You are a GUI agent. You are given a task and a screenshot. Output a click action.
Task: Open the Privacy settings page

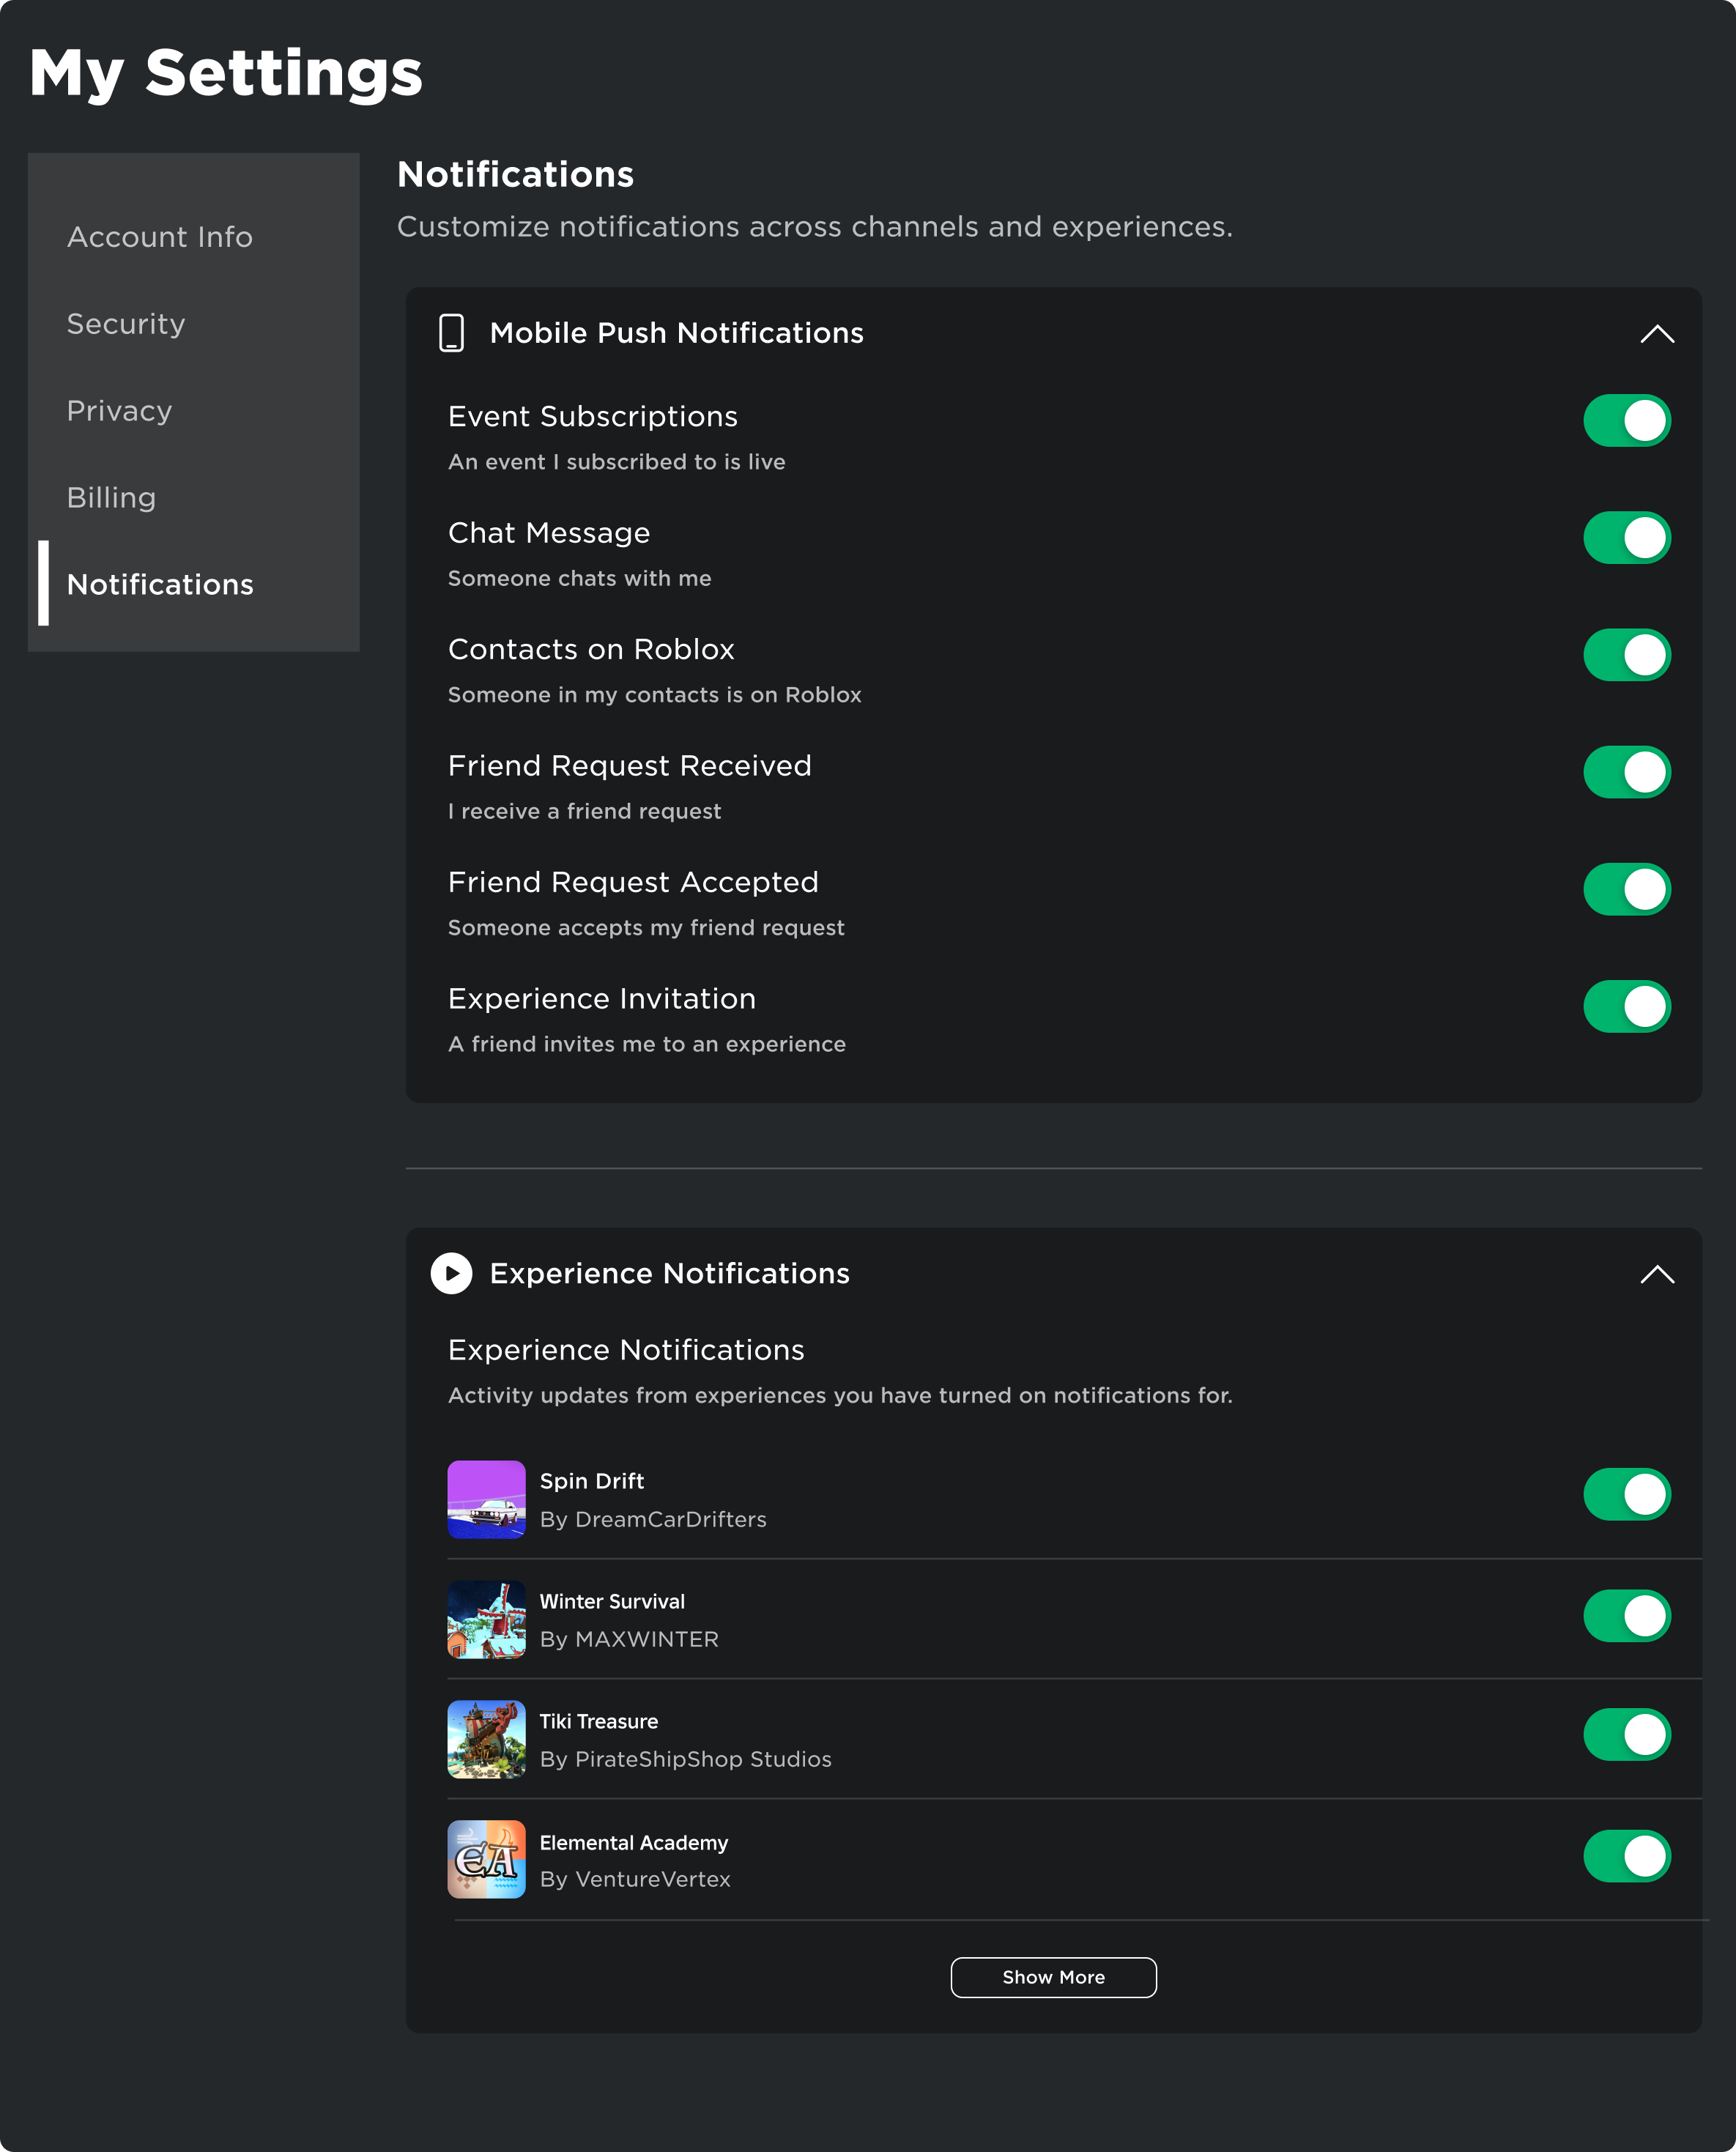119,410
